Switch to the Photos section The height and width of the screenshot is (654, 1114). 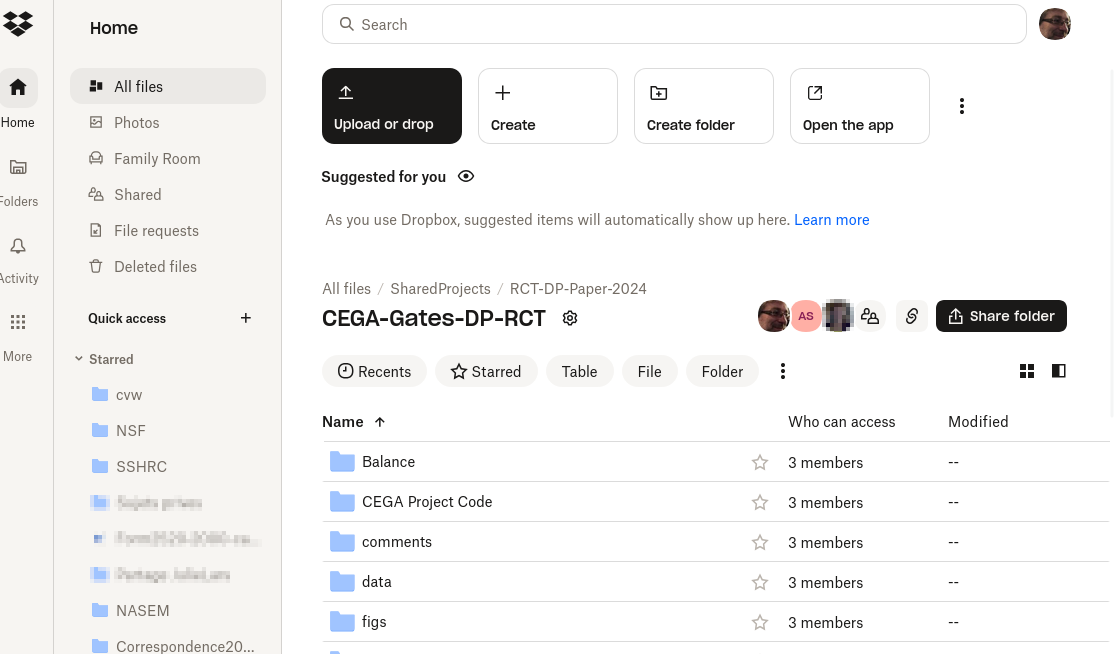tap(136, 122)
